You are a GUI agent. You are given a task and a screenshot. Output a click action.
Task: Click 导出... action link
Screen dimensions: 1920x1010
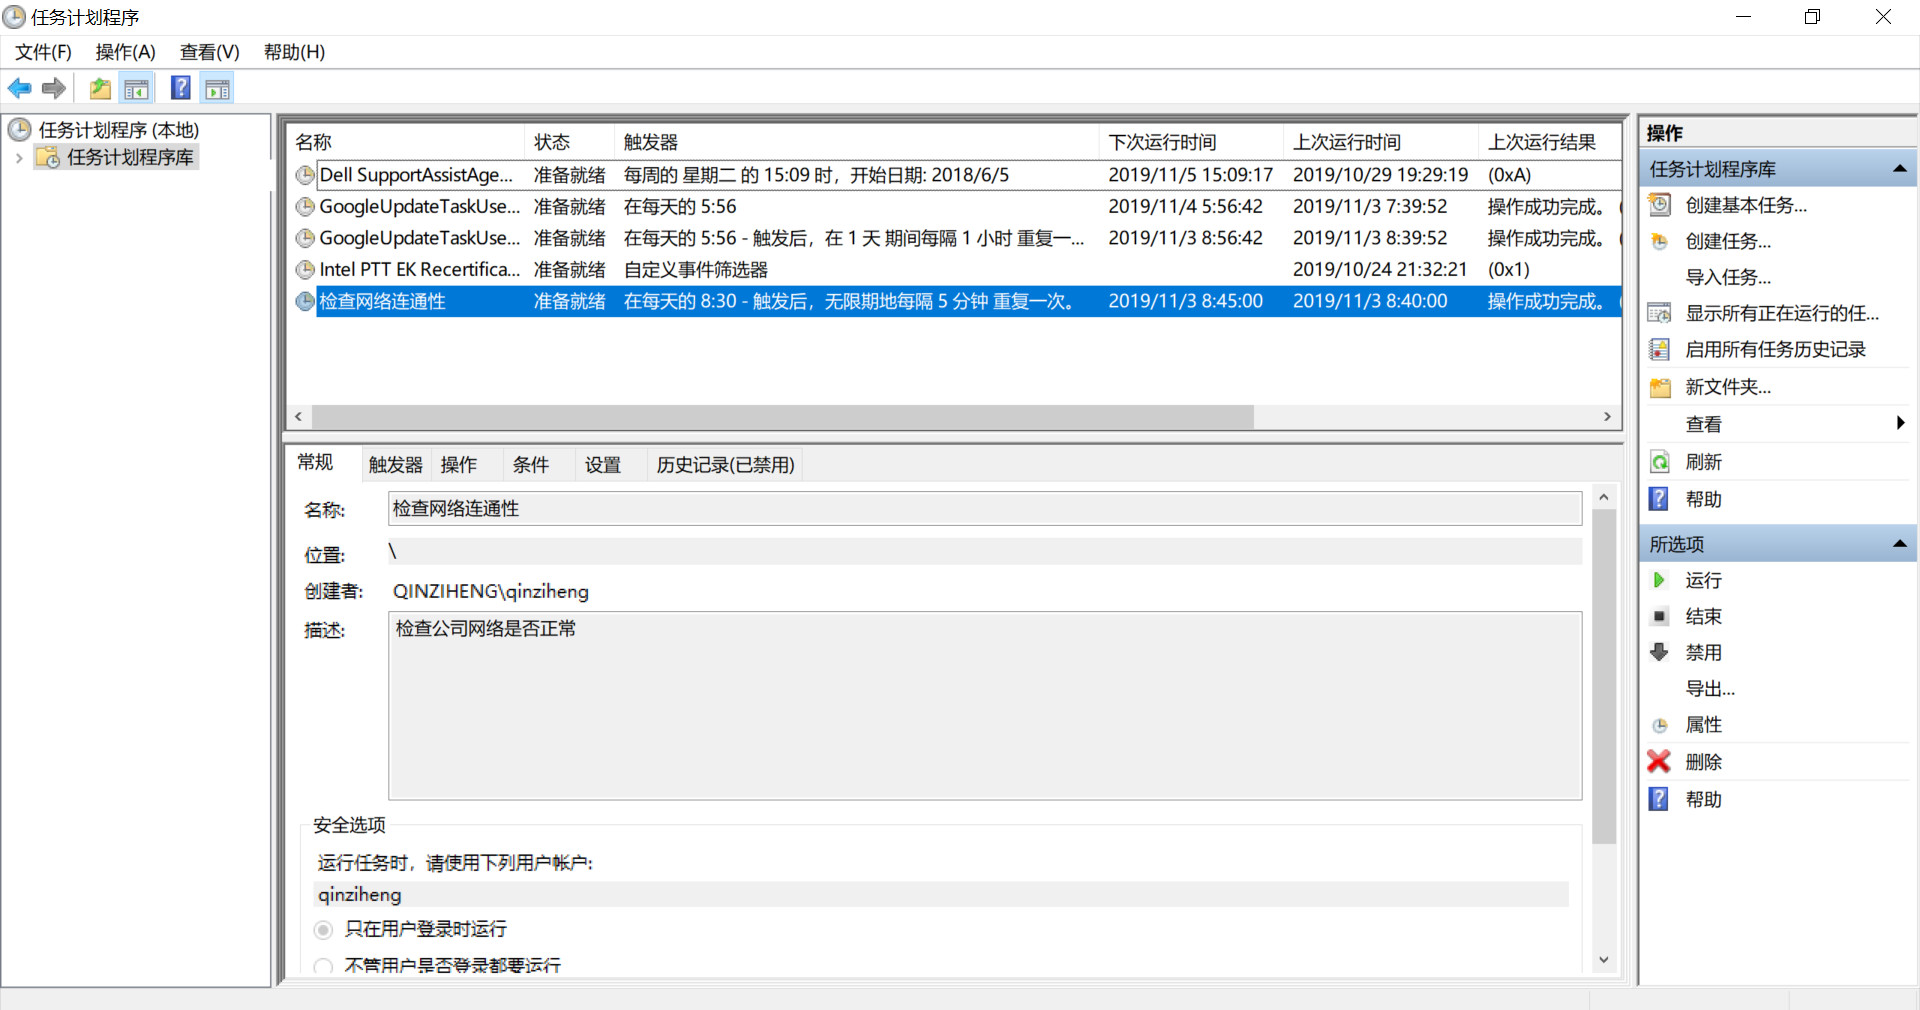1710,689
